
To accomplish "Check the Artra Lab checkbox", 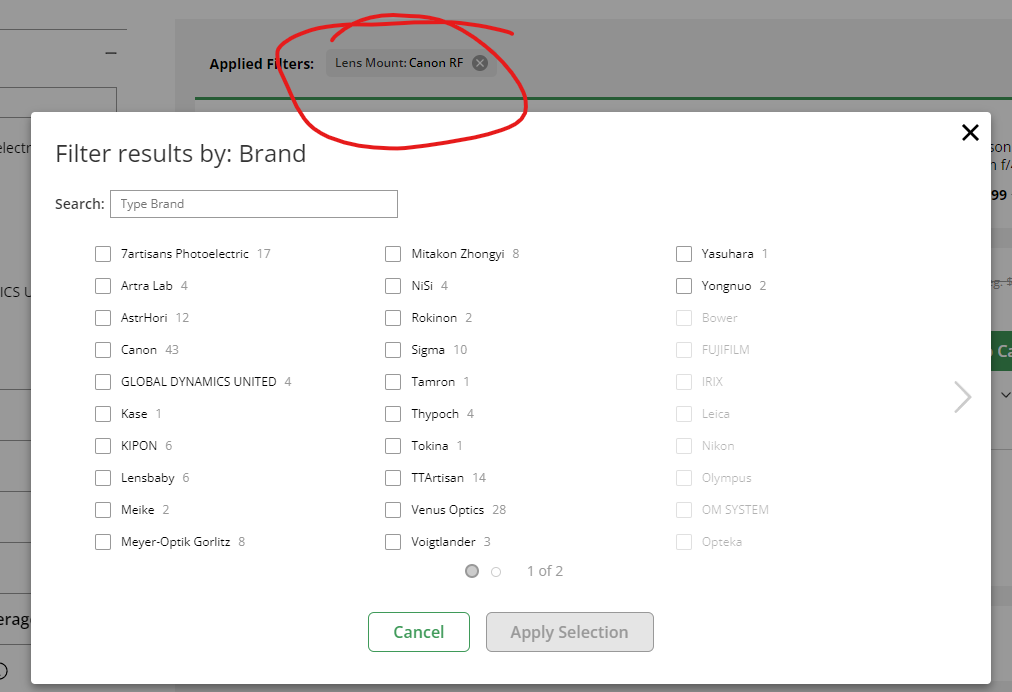I will click(x=103, y=285).
